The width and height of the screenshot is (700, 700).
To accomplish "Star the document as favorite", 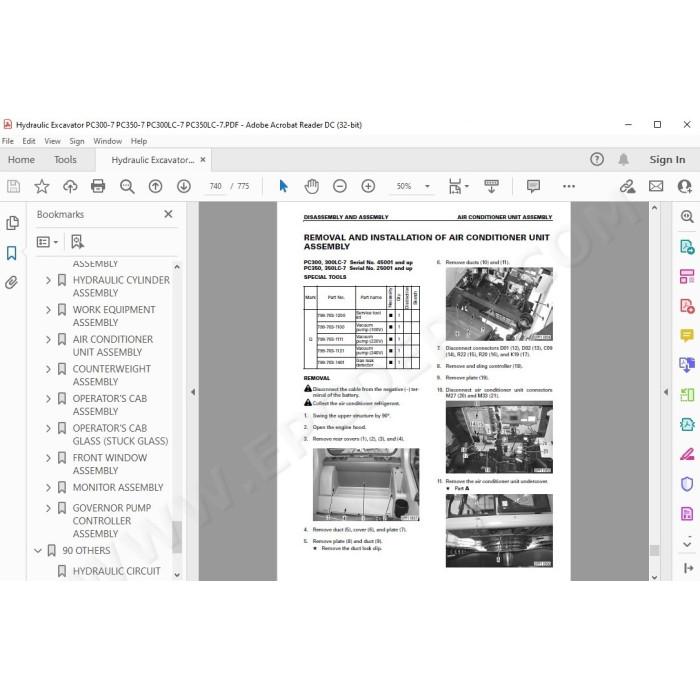I will (42, 186).
